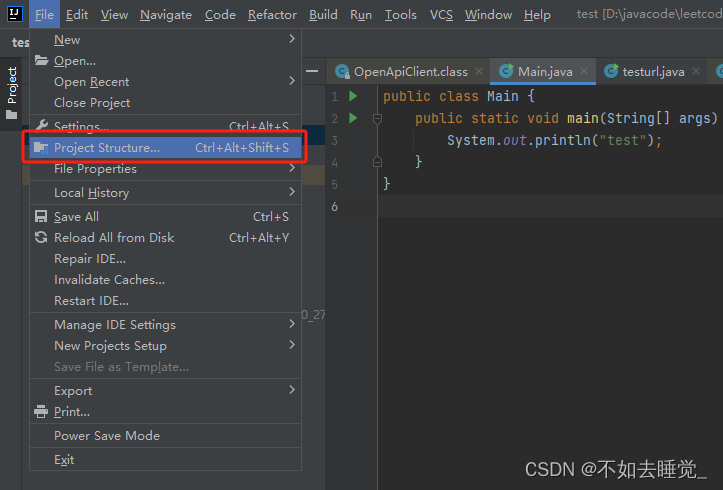Close the OpenApiClient.class tab
The width and height of the screenshot is (723, 490).
[x=479, y=71]
